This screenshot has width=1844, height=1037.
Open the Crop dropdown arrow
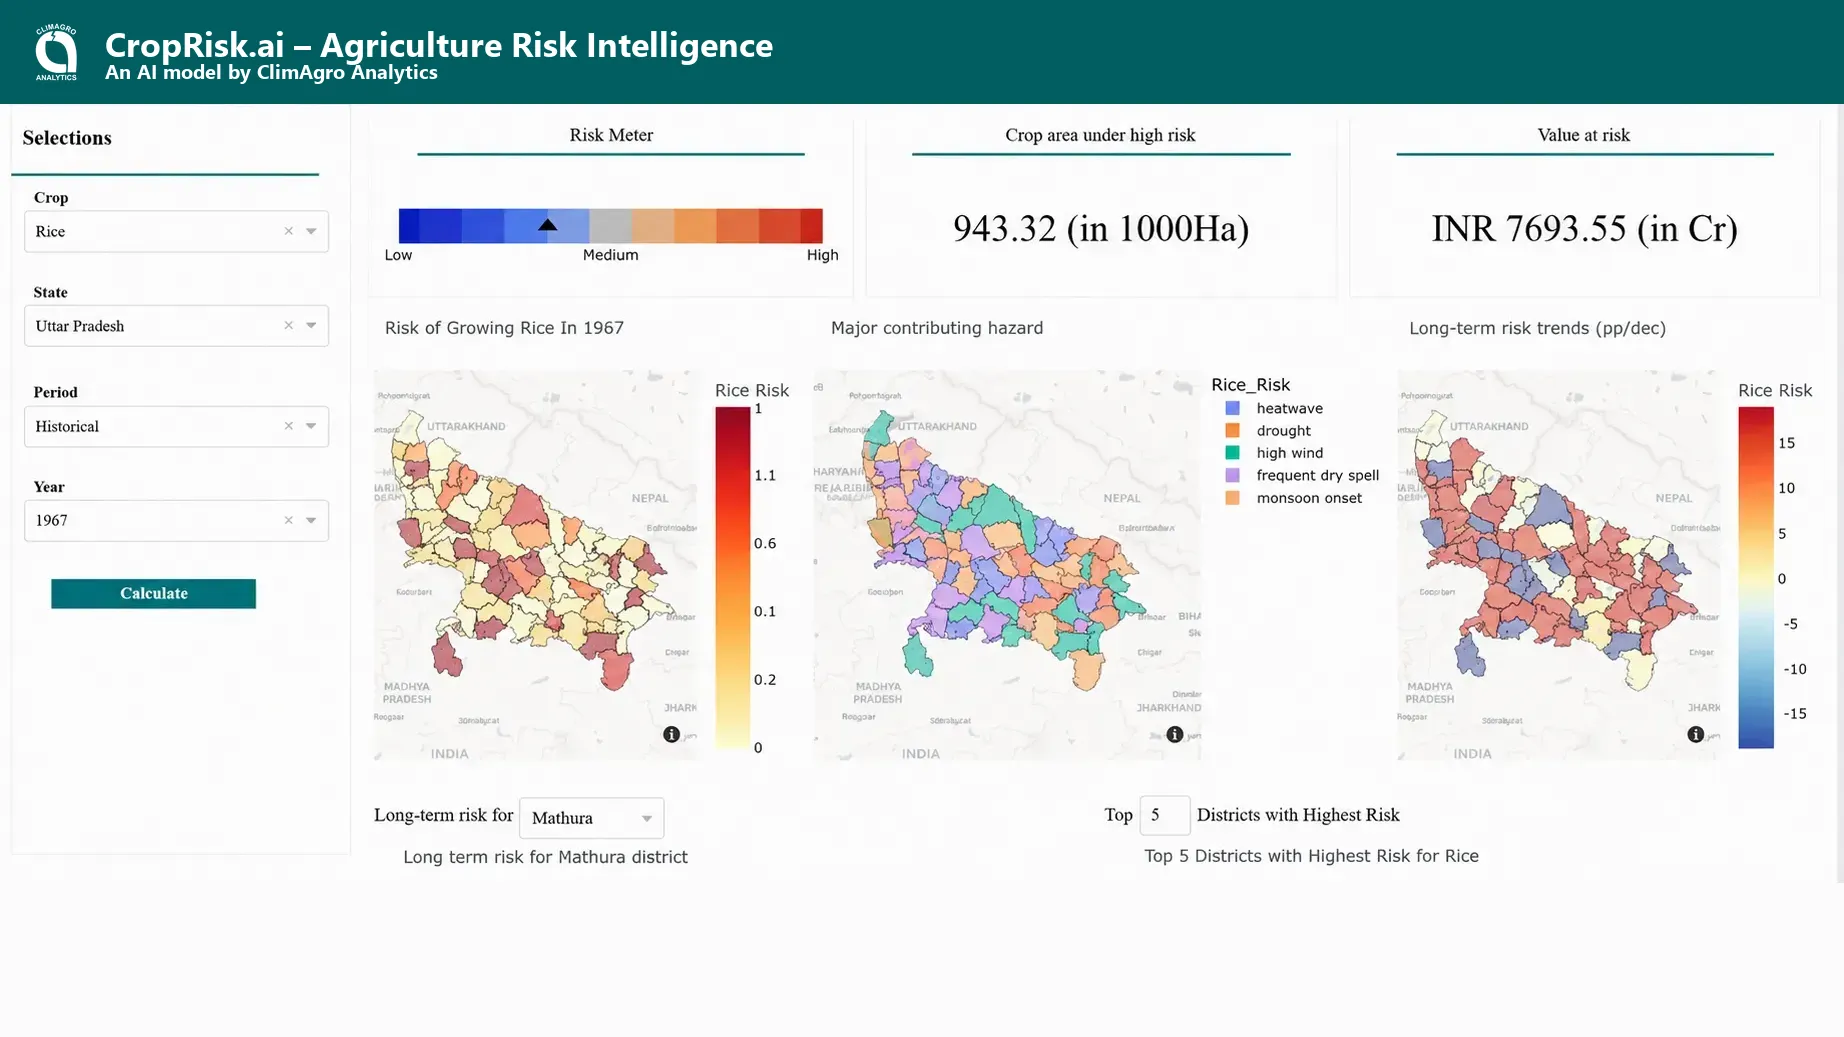coord(311,231)
